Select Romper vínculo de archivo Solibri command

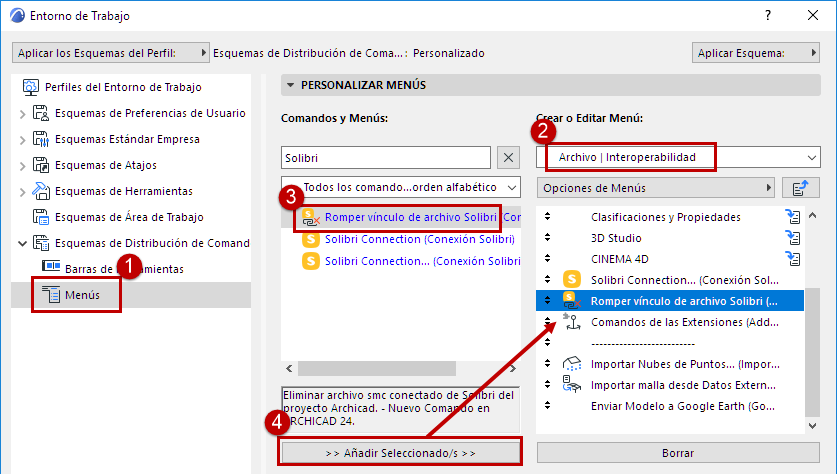pos(401,217)
